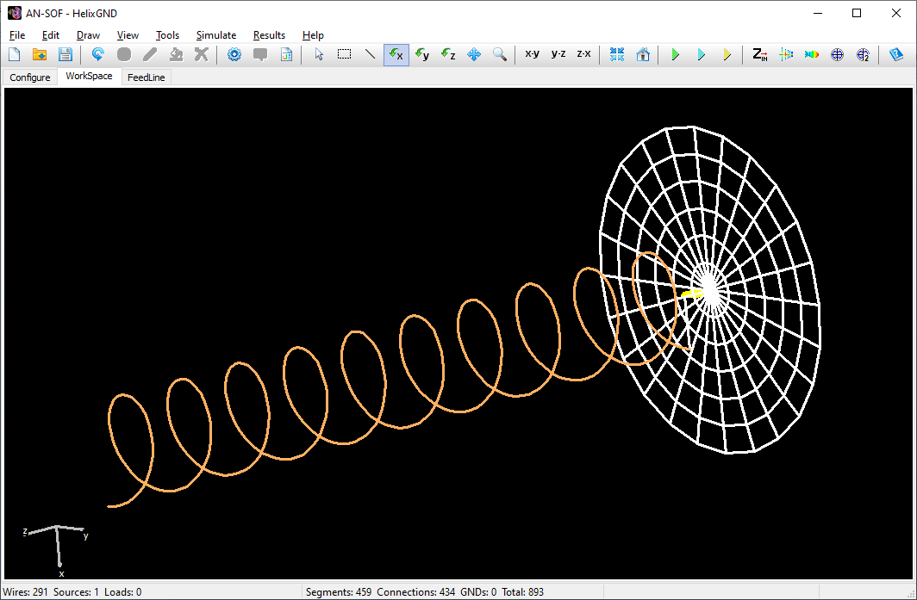Select the move/pan view tool
The height and width of the screenshot is (600, 917).
pyautogui.click(x=474, y=54)
